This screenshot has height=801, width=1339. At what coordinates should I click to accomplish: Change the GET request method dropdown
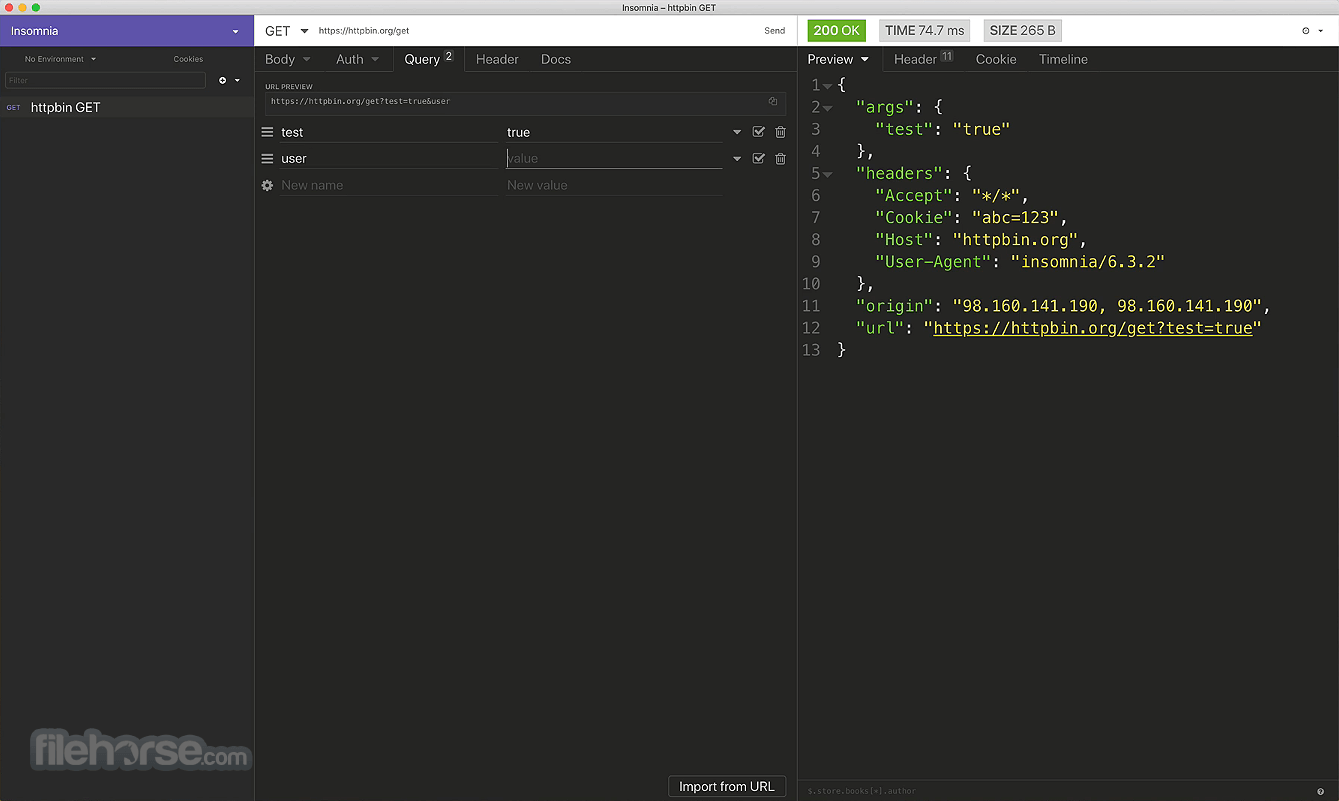pos(286,31)
